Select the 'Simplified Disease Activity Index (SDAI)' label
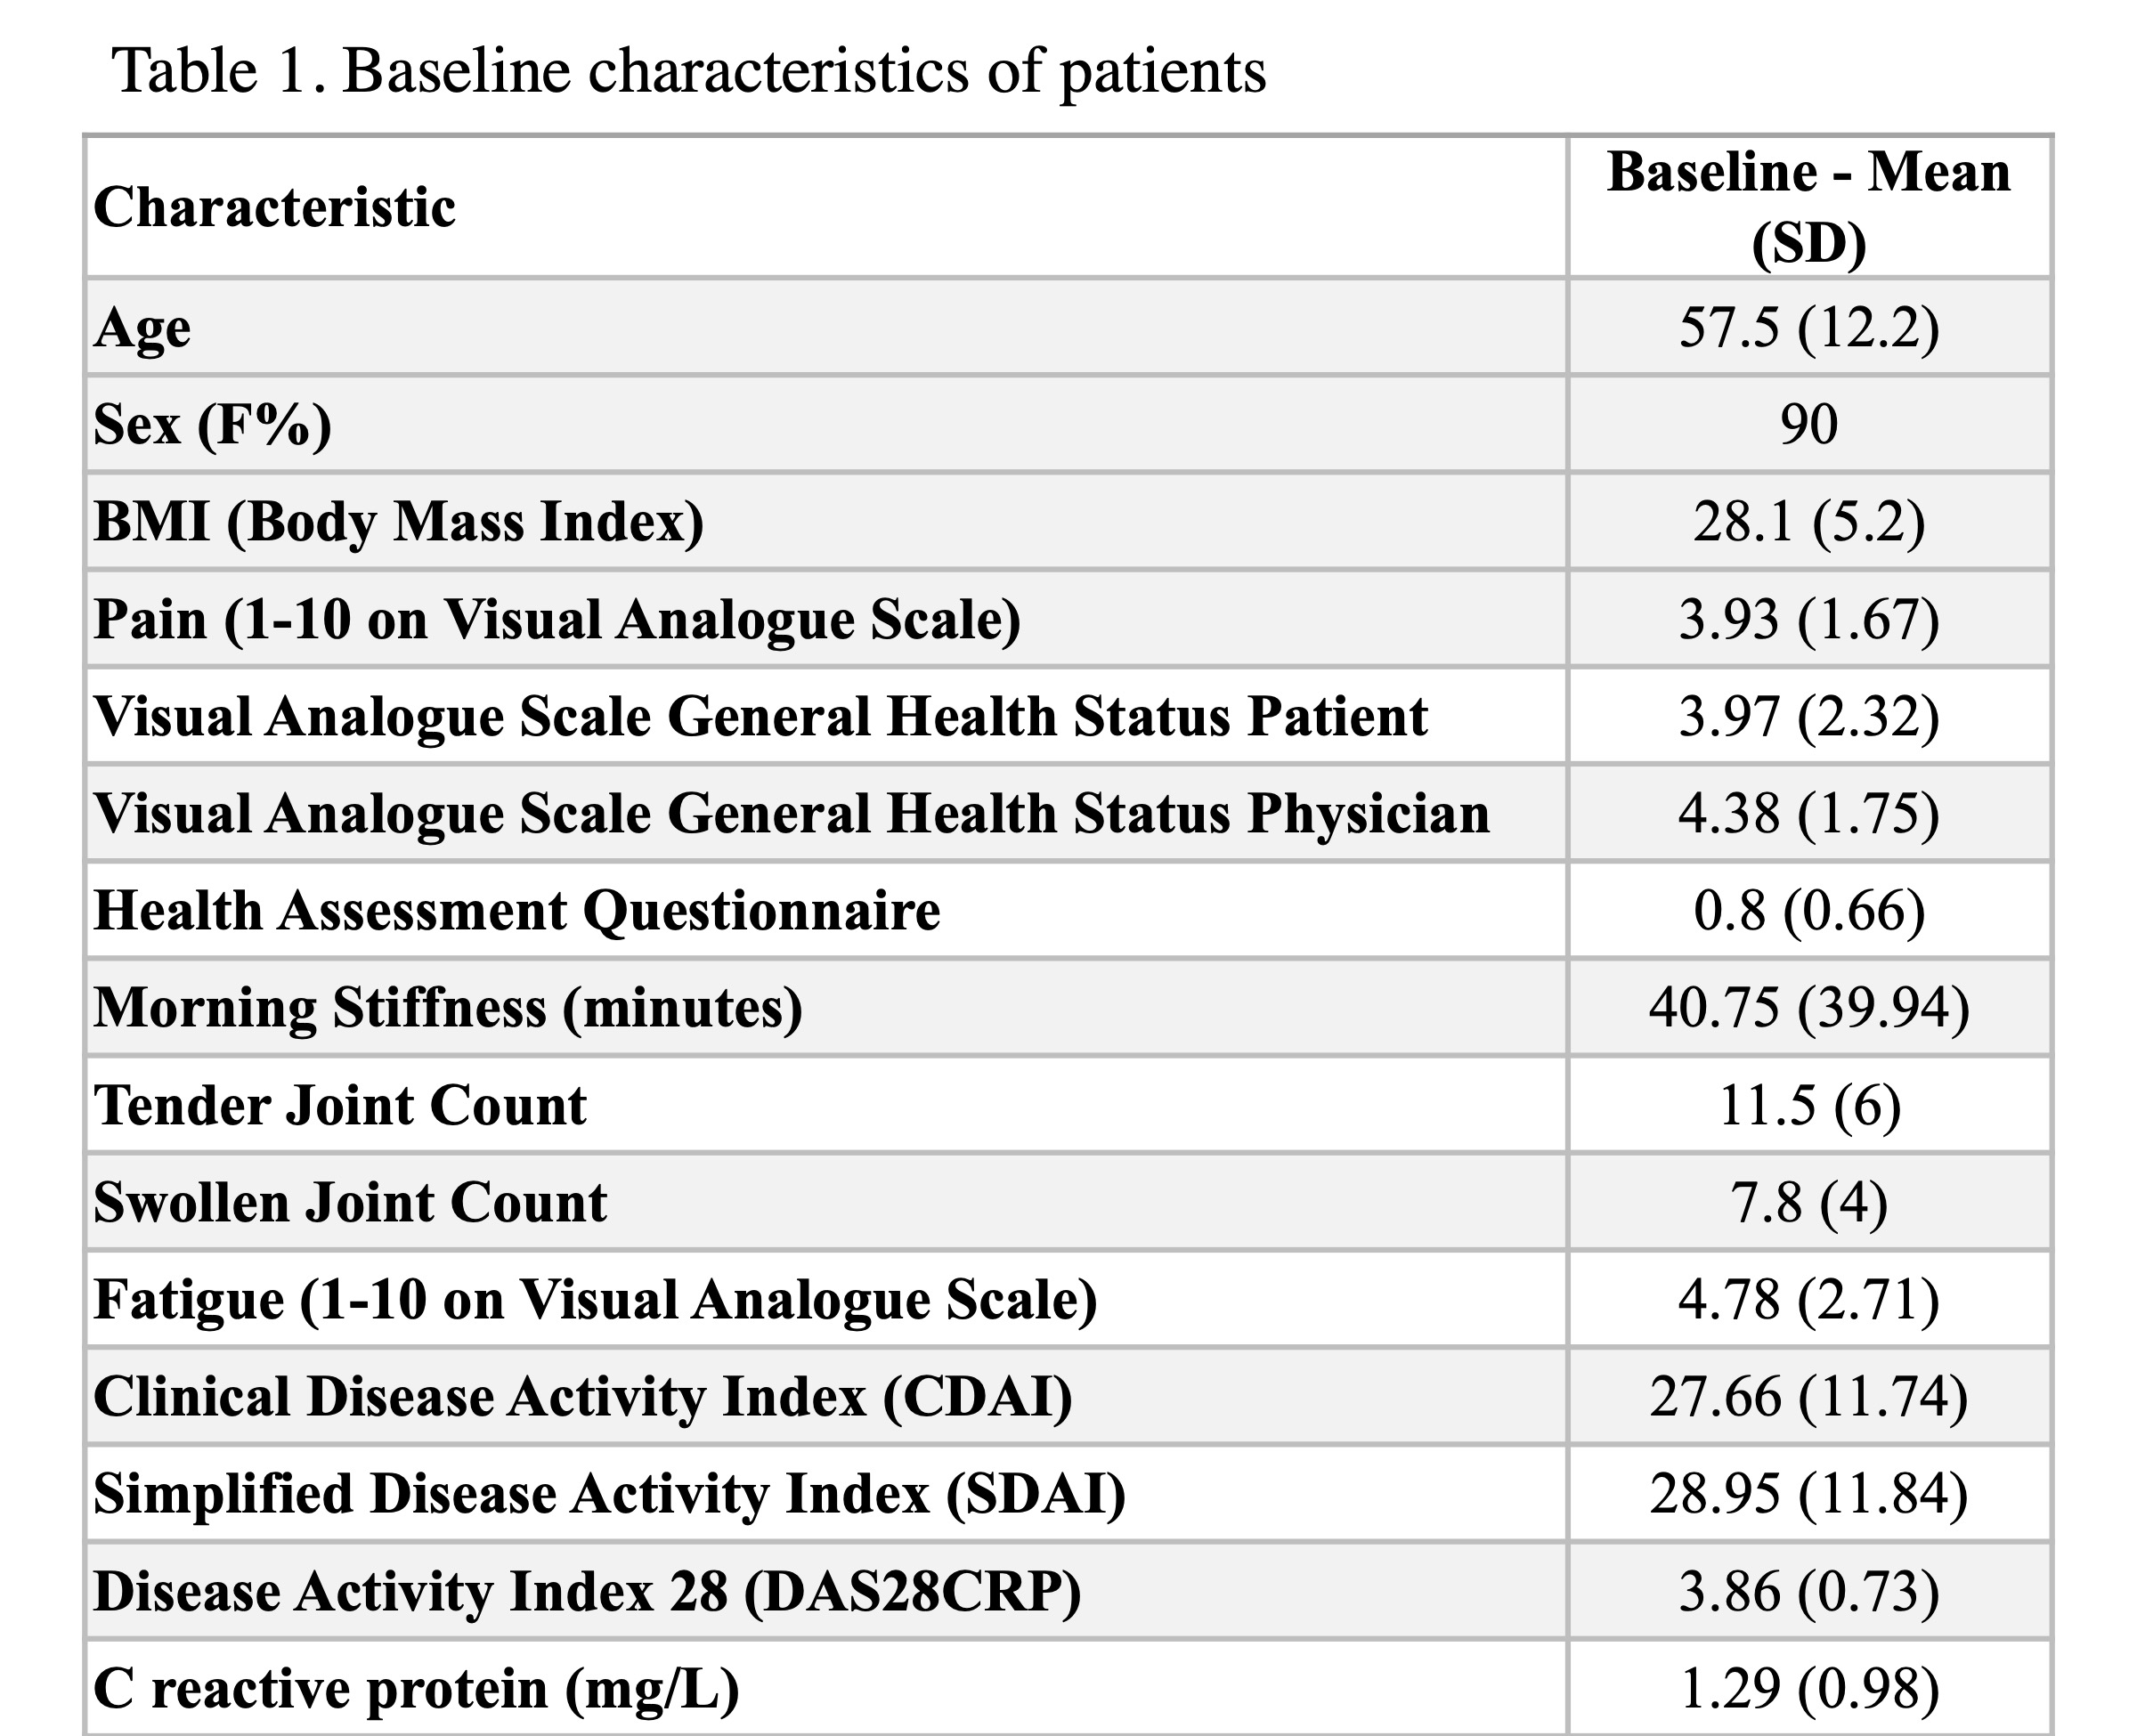Image resolution: width=2137 pixels, height=1736 pixels. [x=610, y=1494]
